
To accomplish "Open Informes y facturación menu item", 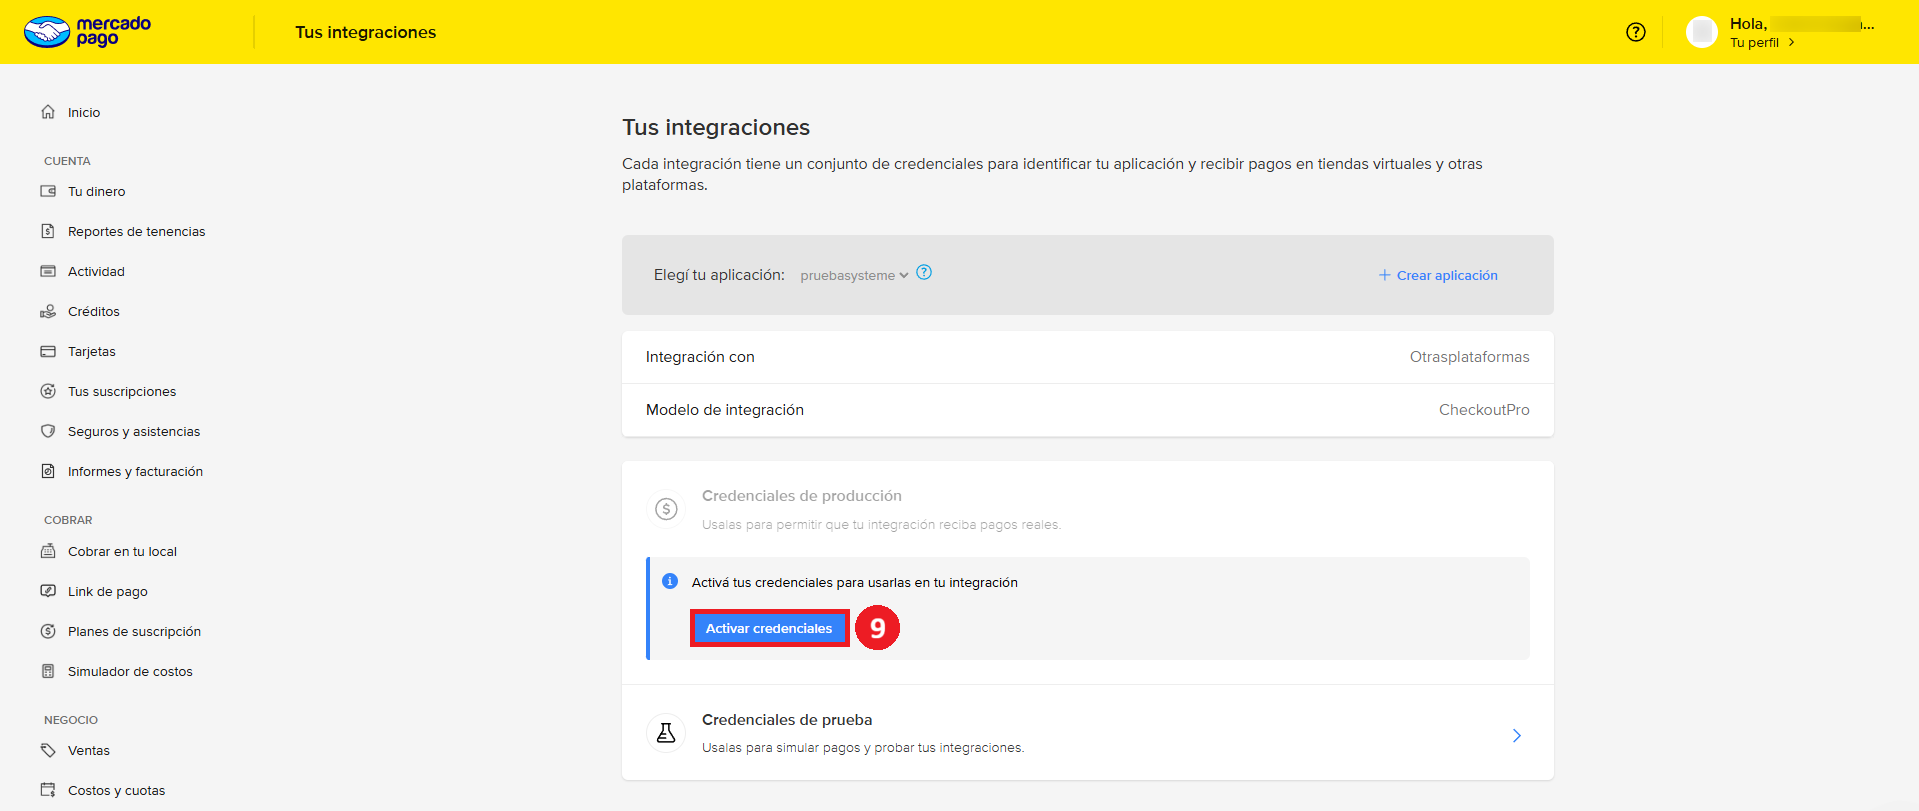I will 135,471.
